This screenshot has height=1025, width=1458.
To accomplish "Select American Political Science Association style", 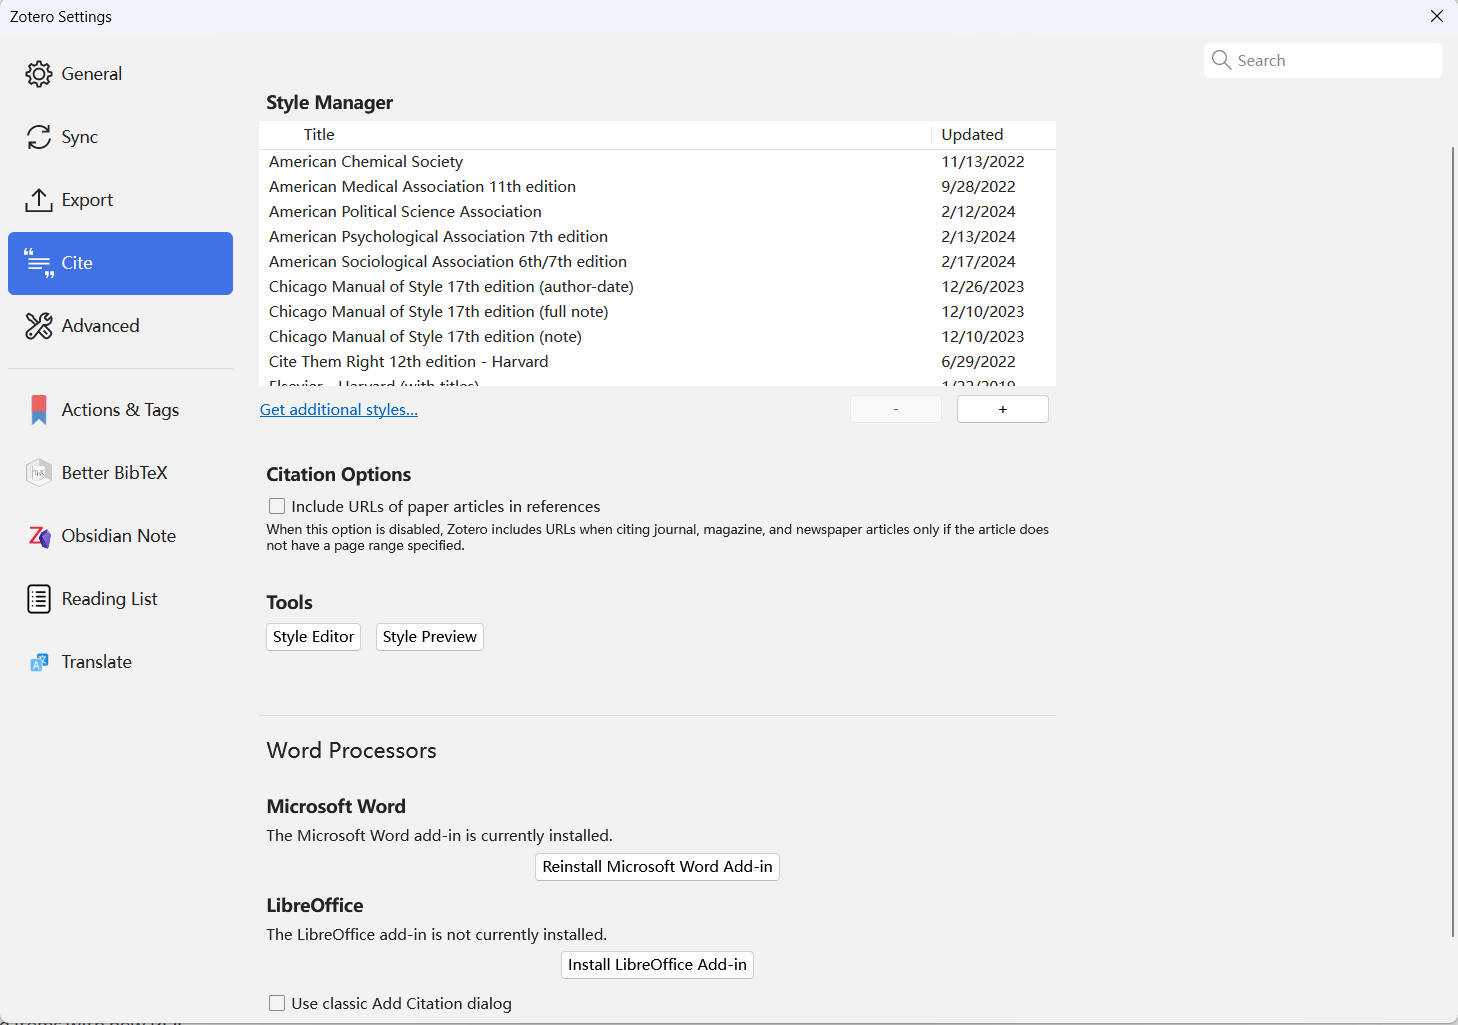I will 657,212.
